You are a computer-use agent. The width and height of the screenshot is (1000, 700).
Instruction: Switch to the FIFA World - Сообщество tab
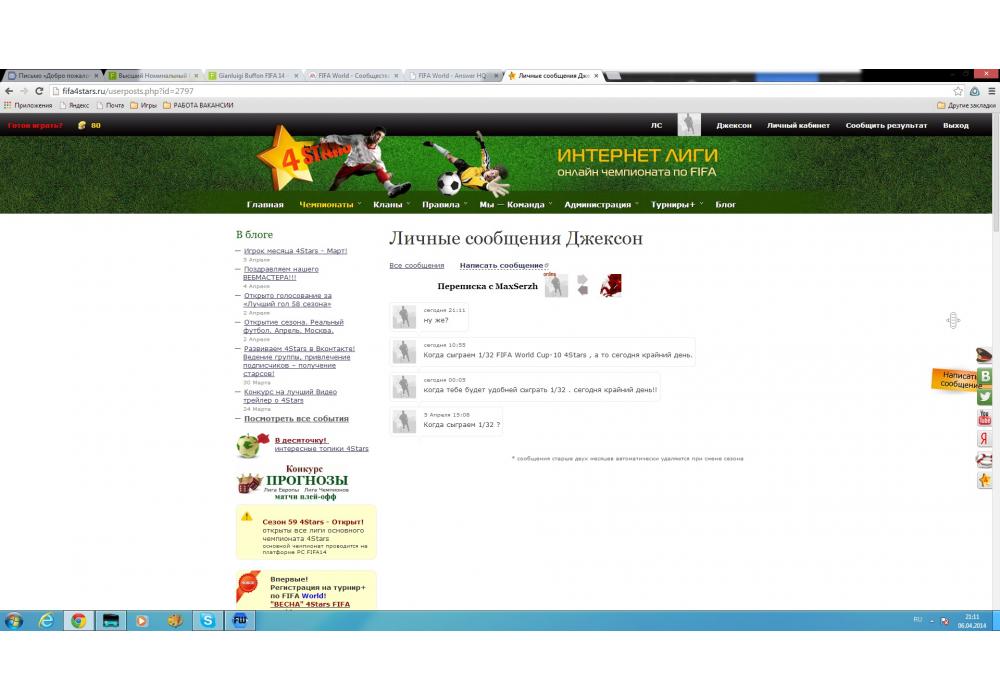pos(353,75)
